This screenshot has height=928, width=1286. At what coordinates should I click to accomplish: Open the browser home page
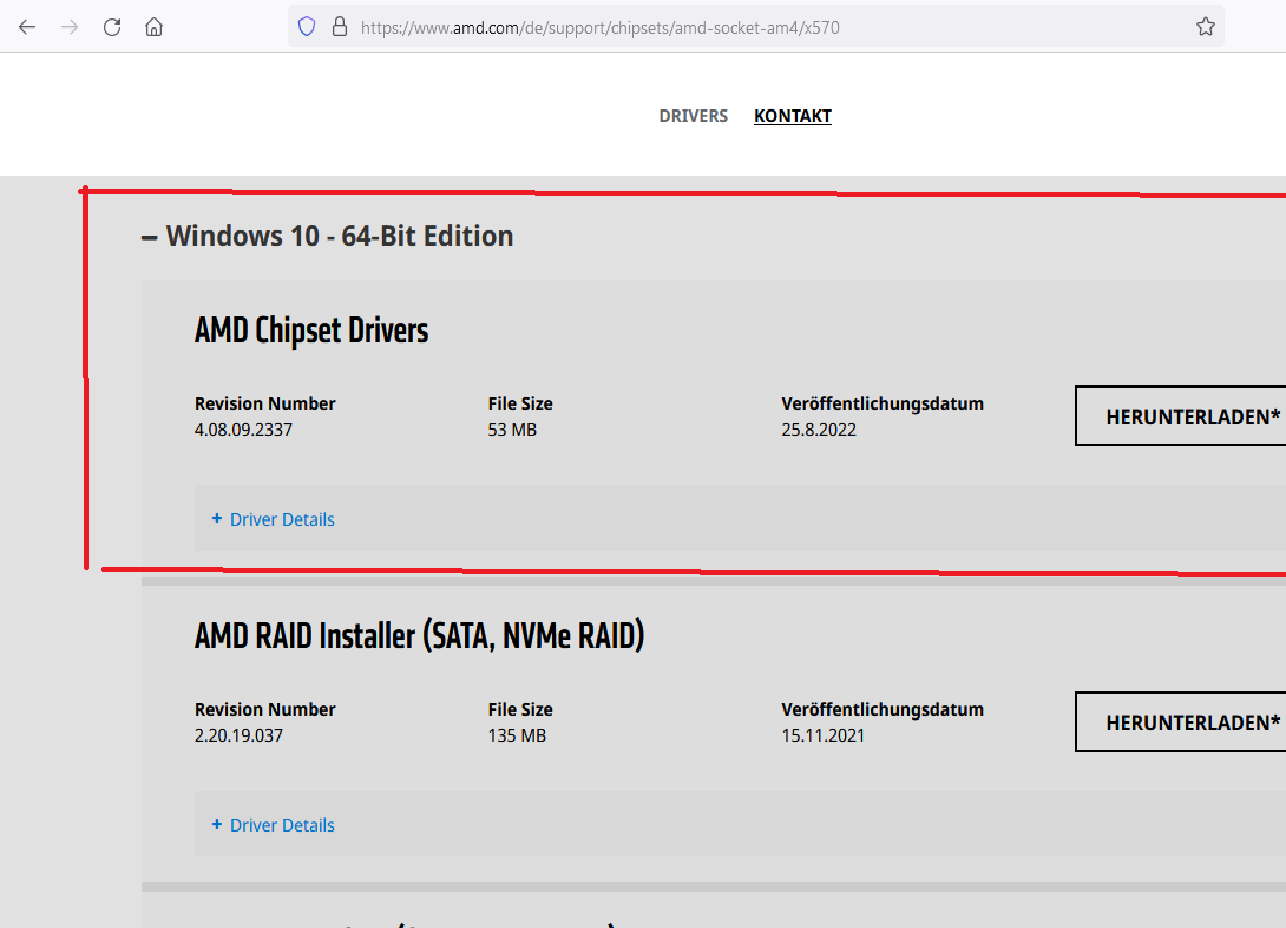[x=154, y=27]
